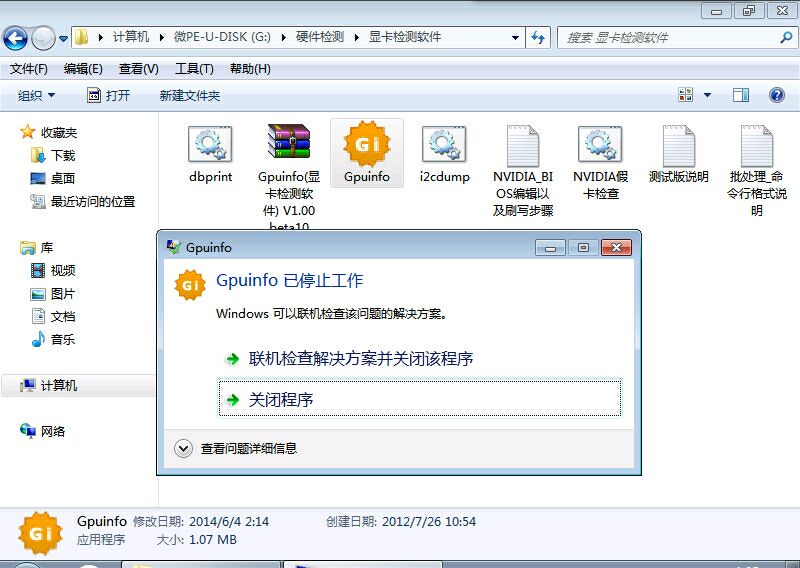Click the Gpuinfo icon in the details pane
The image size is (800, 568).
(x=41, y=533)
